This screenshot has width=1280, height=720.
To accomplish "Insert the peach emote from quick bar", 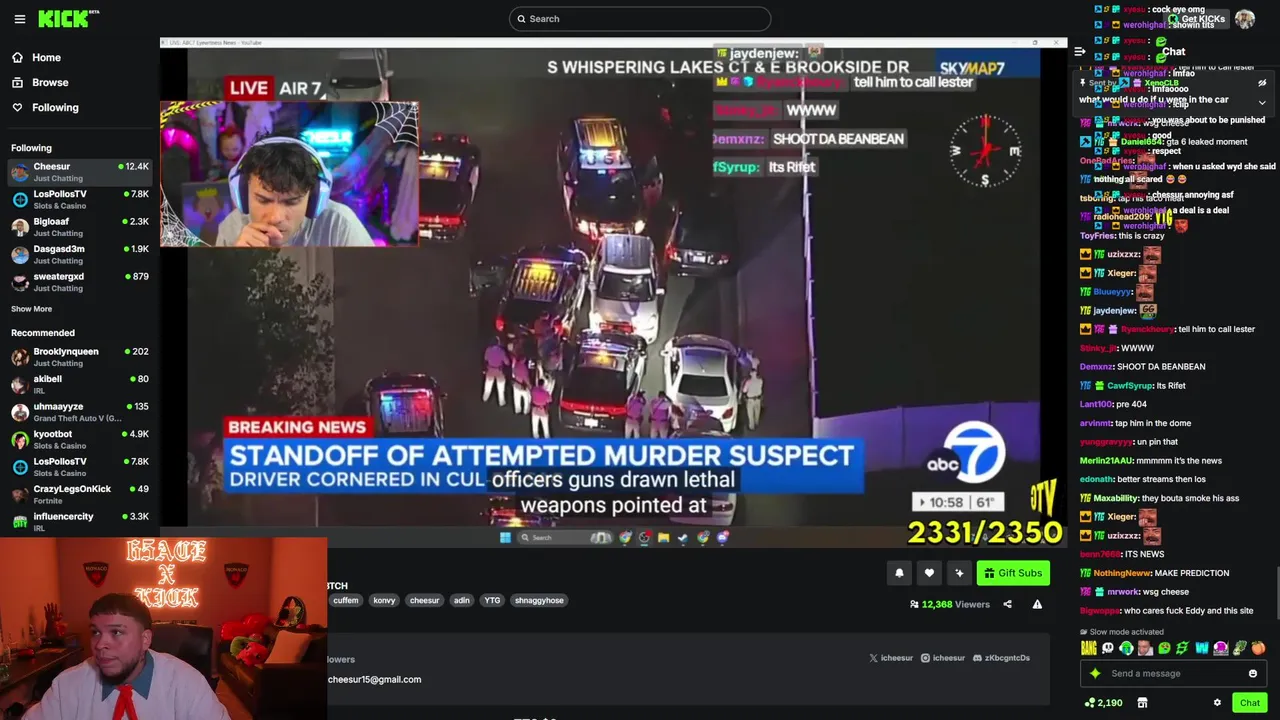I will tap(1258, 648).
